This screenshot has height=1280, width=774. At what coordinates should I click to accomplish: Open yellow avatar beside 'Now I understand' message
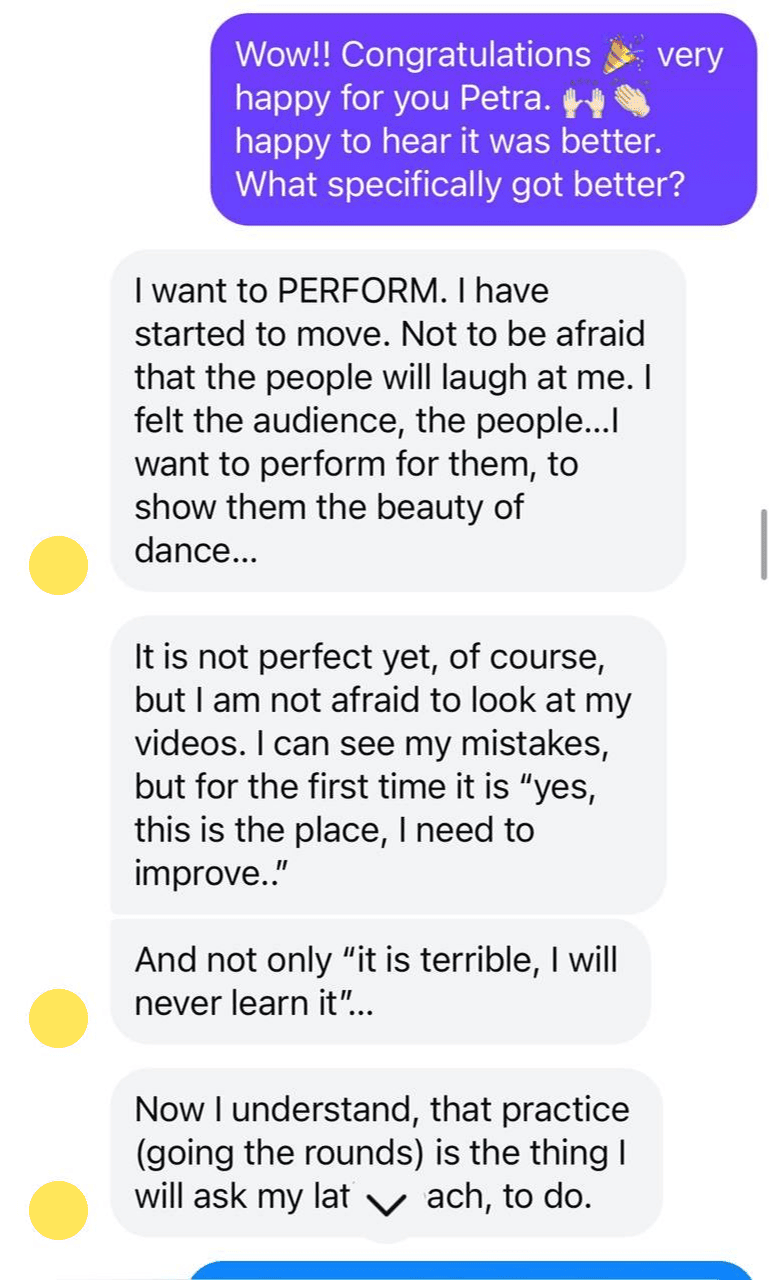pos(58,1210)
